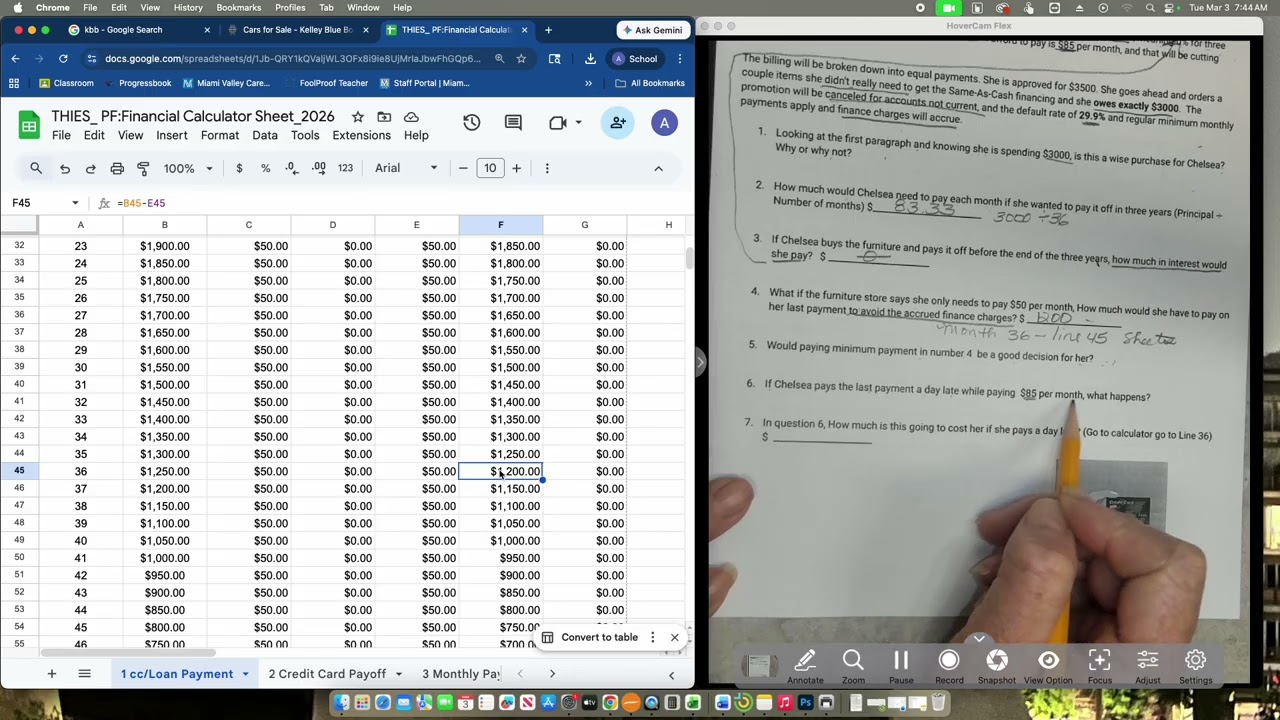The width and height of the screenshot is (1280, 720).
Task: Redo the last spreadsheet action
Action: tap(91, 168)
